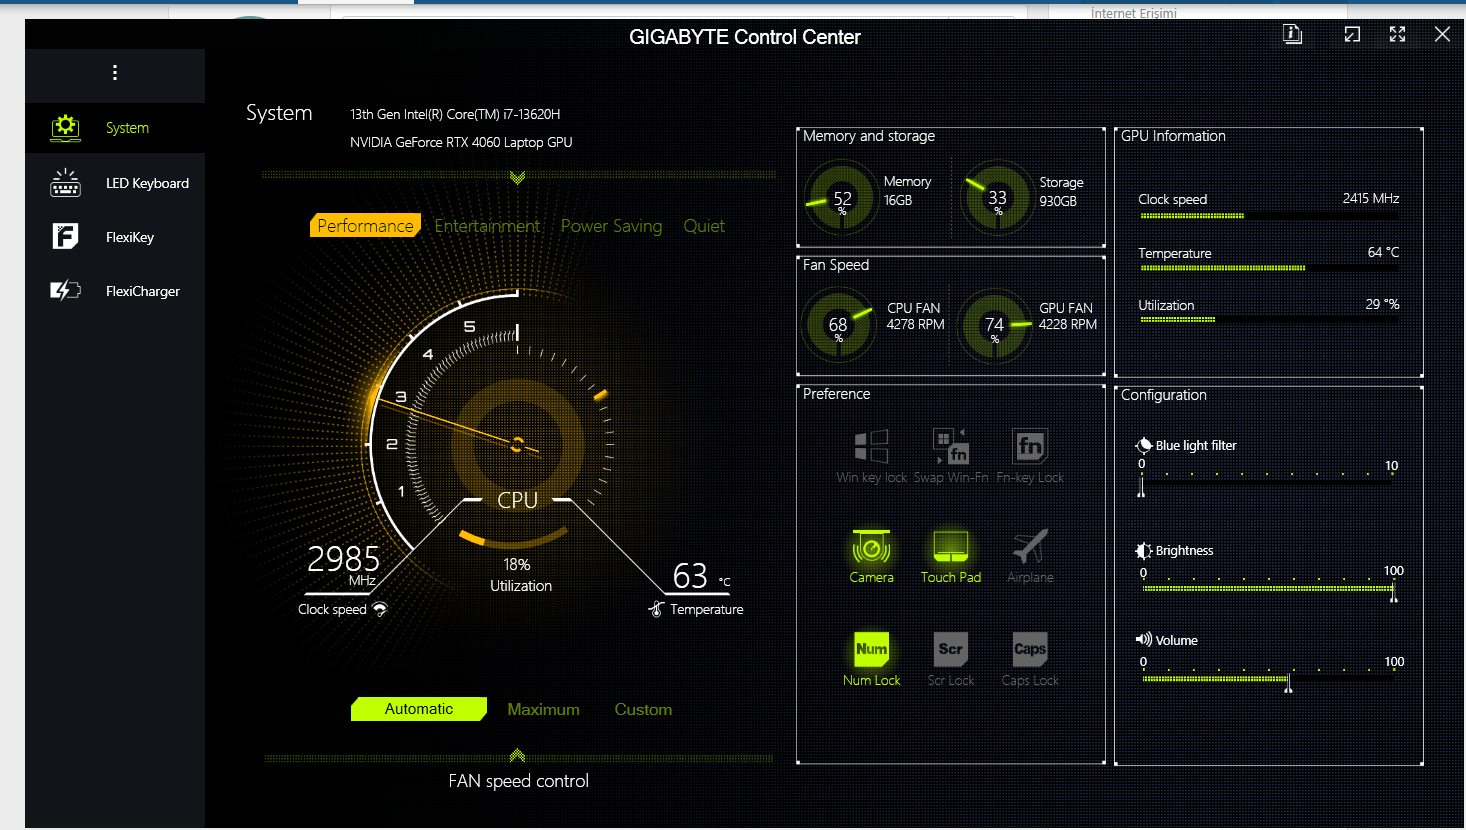Set fan mode to Maximum
Viewport: 1466px width, 830px height.
coord(543,709)
